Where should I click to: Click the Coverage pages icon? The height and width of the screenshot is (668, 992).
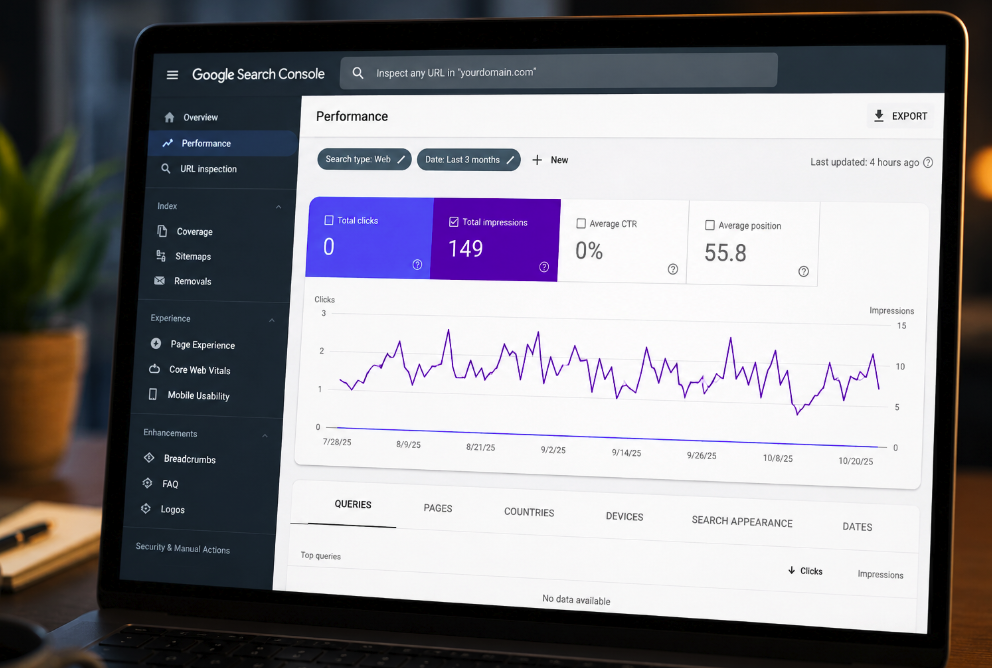pyautogui.click(x=162, y=231)
